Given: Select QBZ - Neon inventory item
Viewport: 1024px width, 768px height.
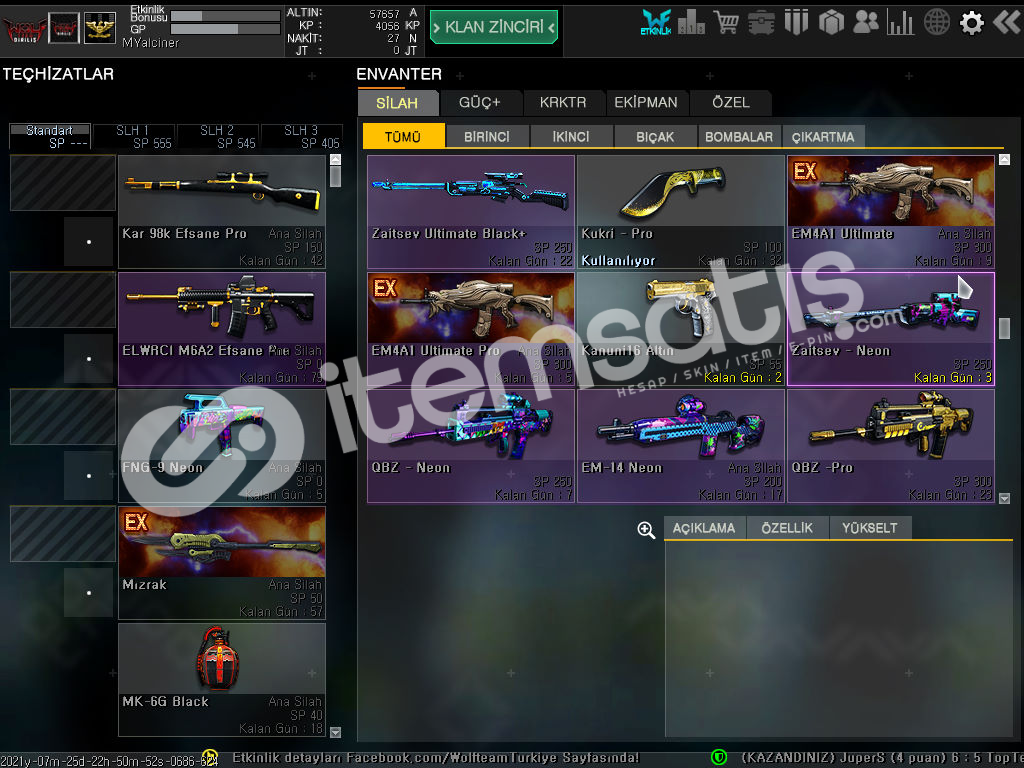Looking at the screenshot, I should point(471,445).
